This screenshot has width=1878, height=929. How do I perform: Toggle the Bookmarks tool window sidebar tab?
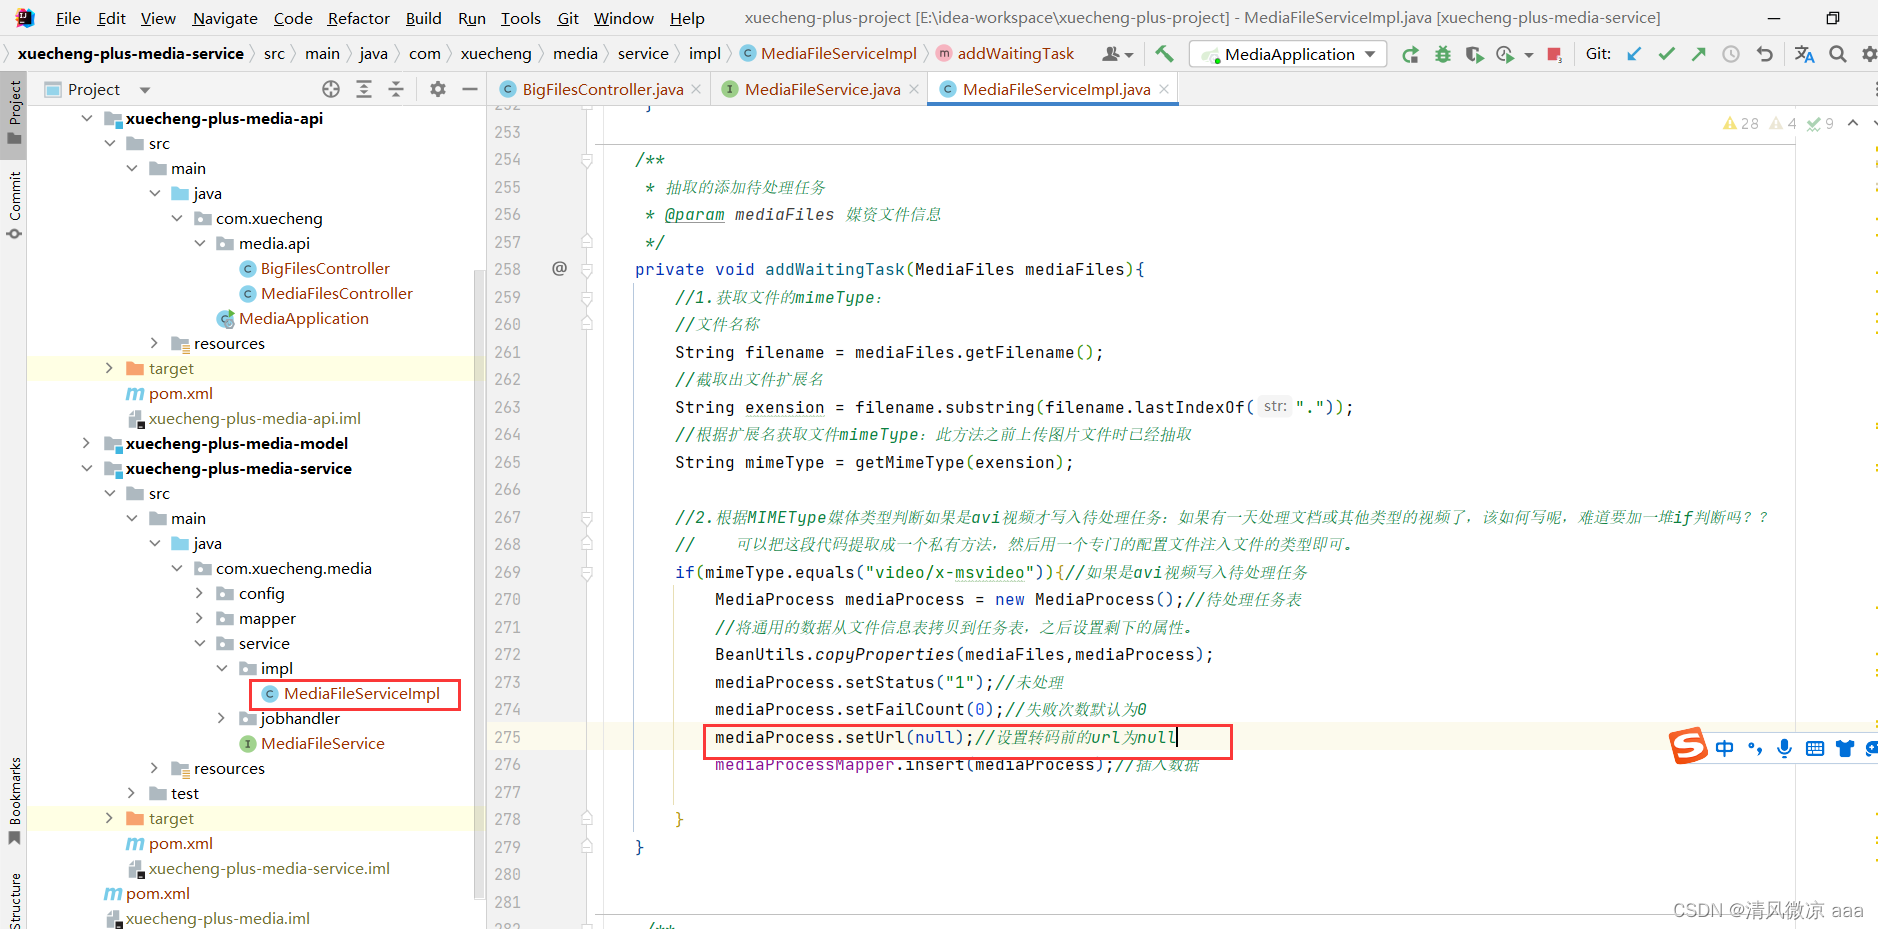pyautogui.click(x=14, y=800)
